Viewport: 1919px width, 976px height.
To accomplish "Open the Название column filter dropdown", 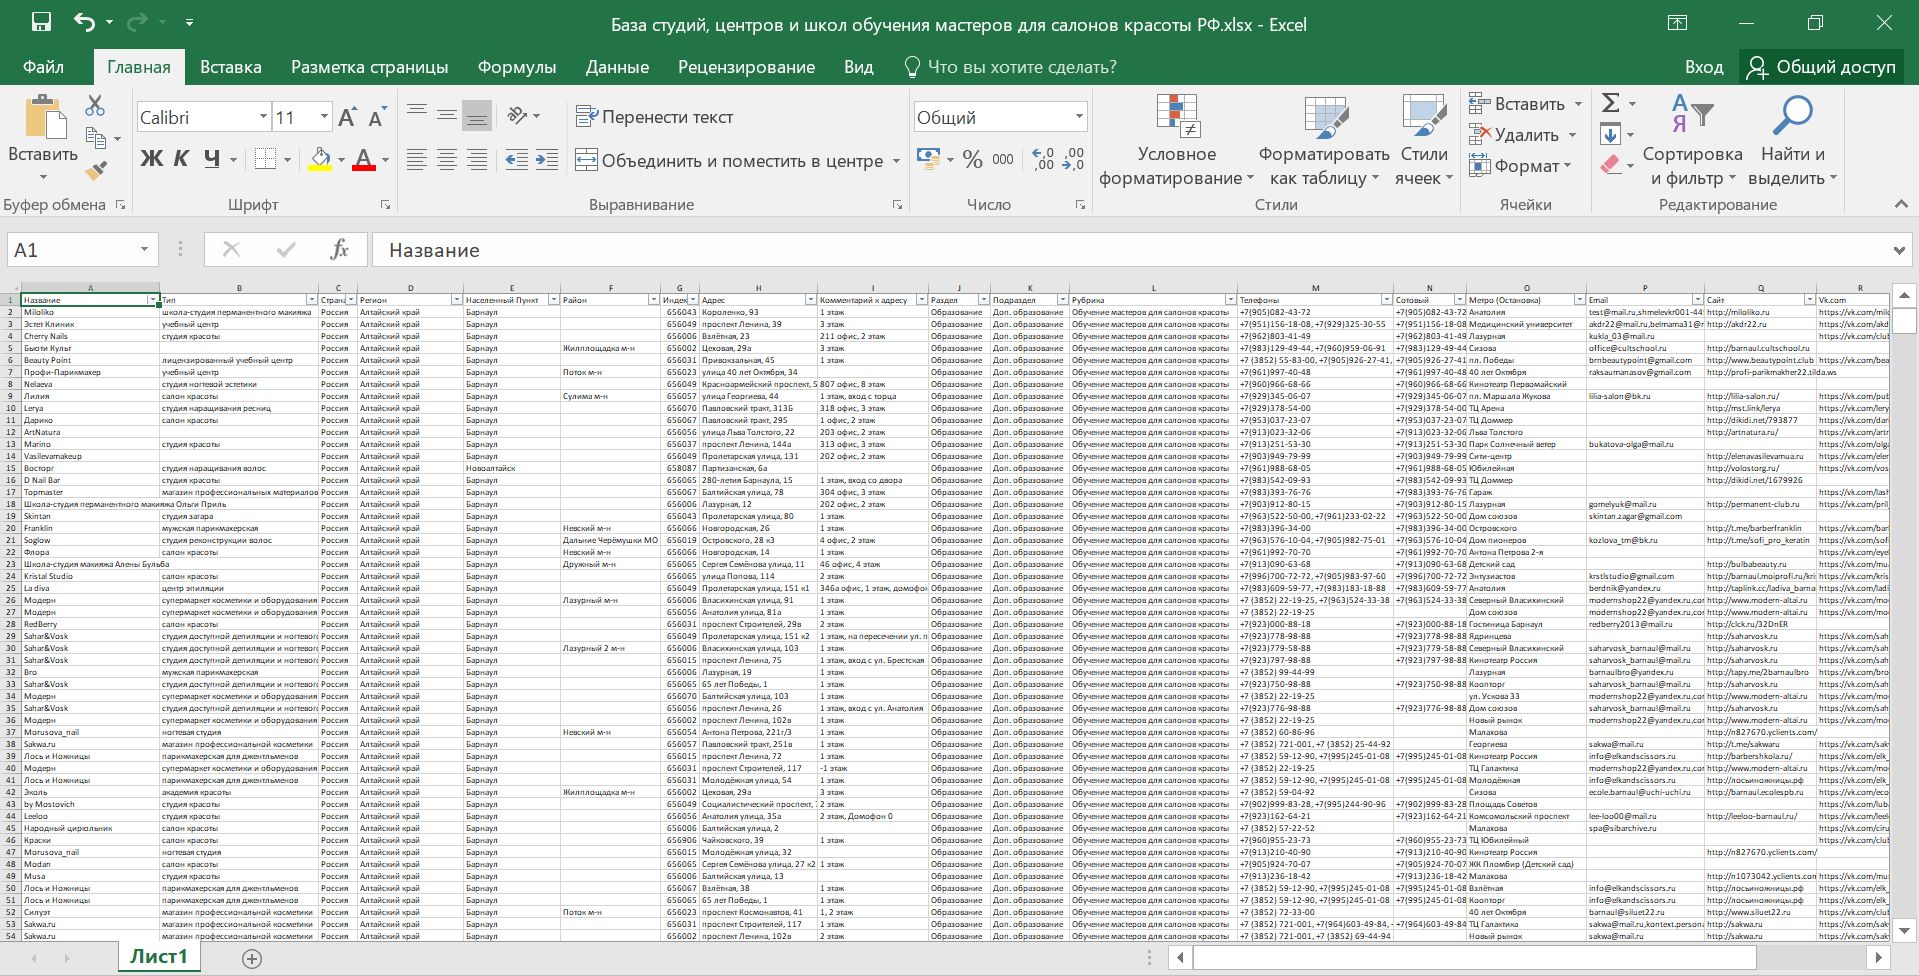I will coord(153,300).
